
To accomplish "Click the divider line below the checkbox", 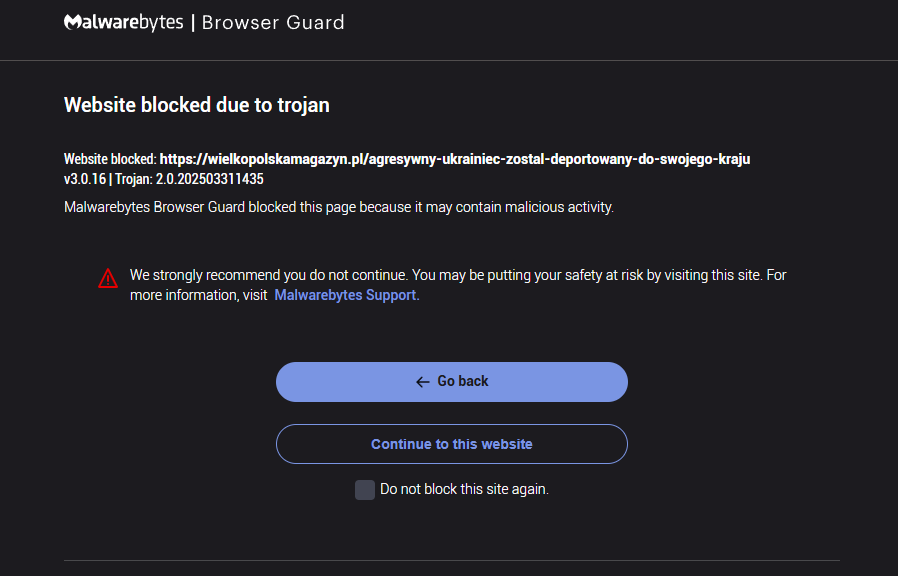I will pos(451,560).
